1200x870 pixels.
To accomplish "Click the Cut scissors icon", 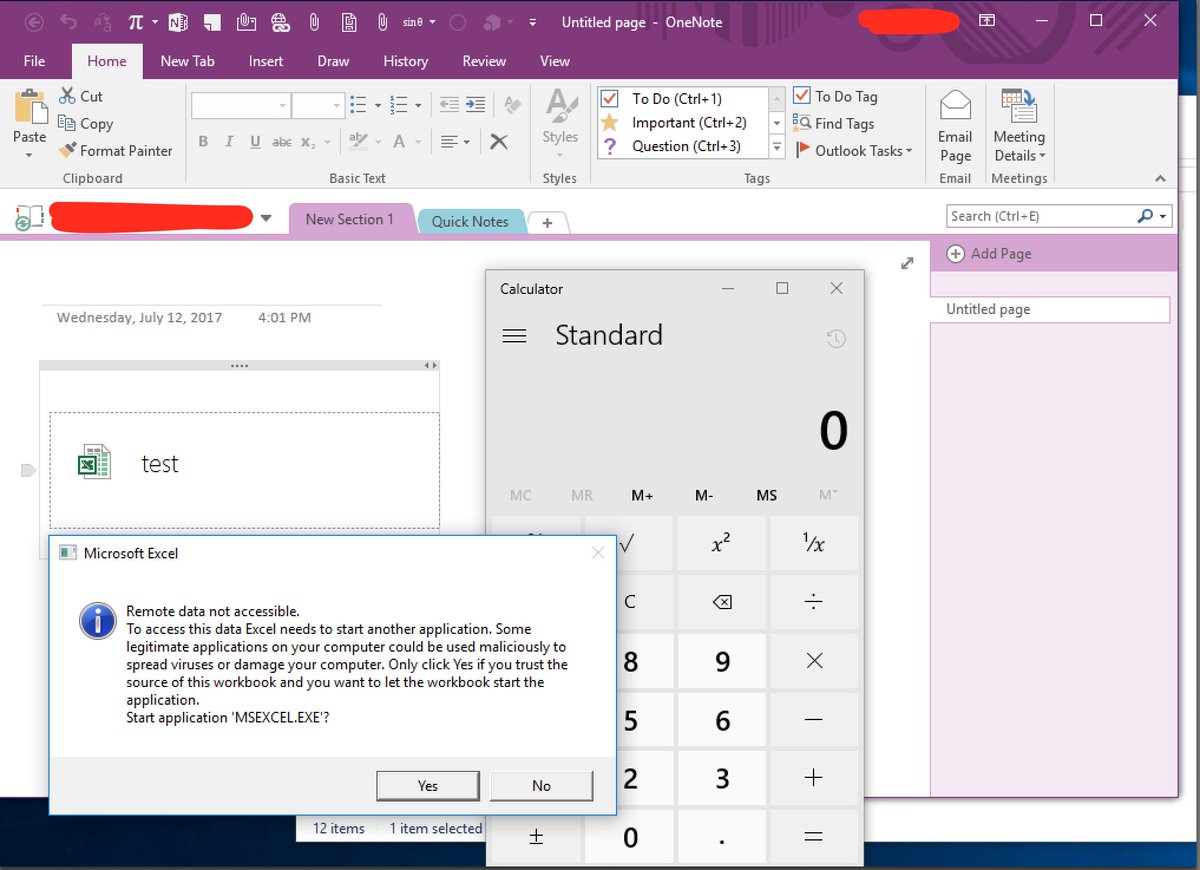I will pyautogui.click(x=67, y=96).
